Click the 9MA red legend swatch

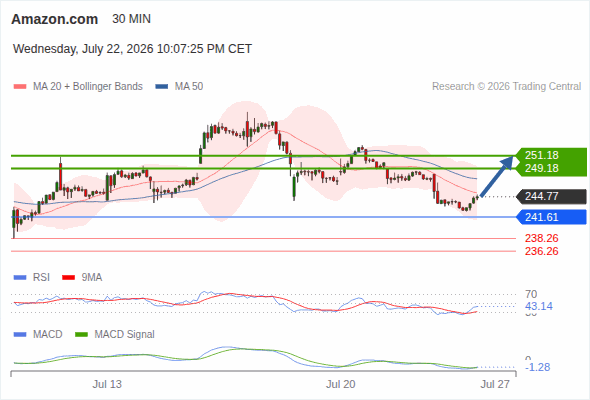pos(68,278)
